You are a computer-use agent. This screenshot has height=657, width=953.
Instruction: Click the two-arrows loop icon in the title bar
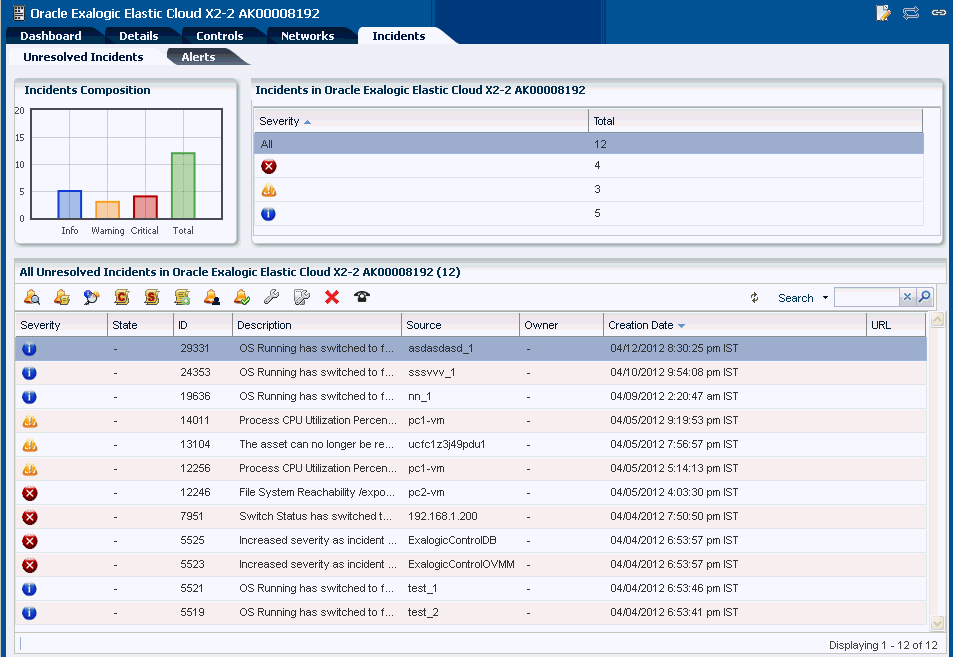pyautogui.click(x=911, y=13)
